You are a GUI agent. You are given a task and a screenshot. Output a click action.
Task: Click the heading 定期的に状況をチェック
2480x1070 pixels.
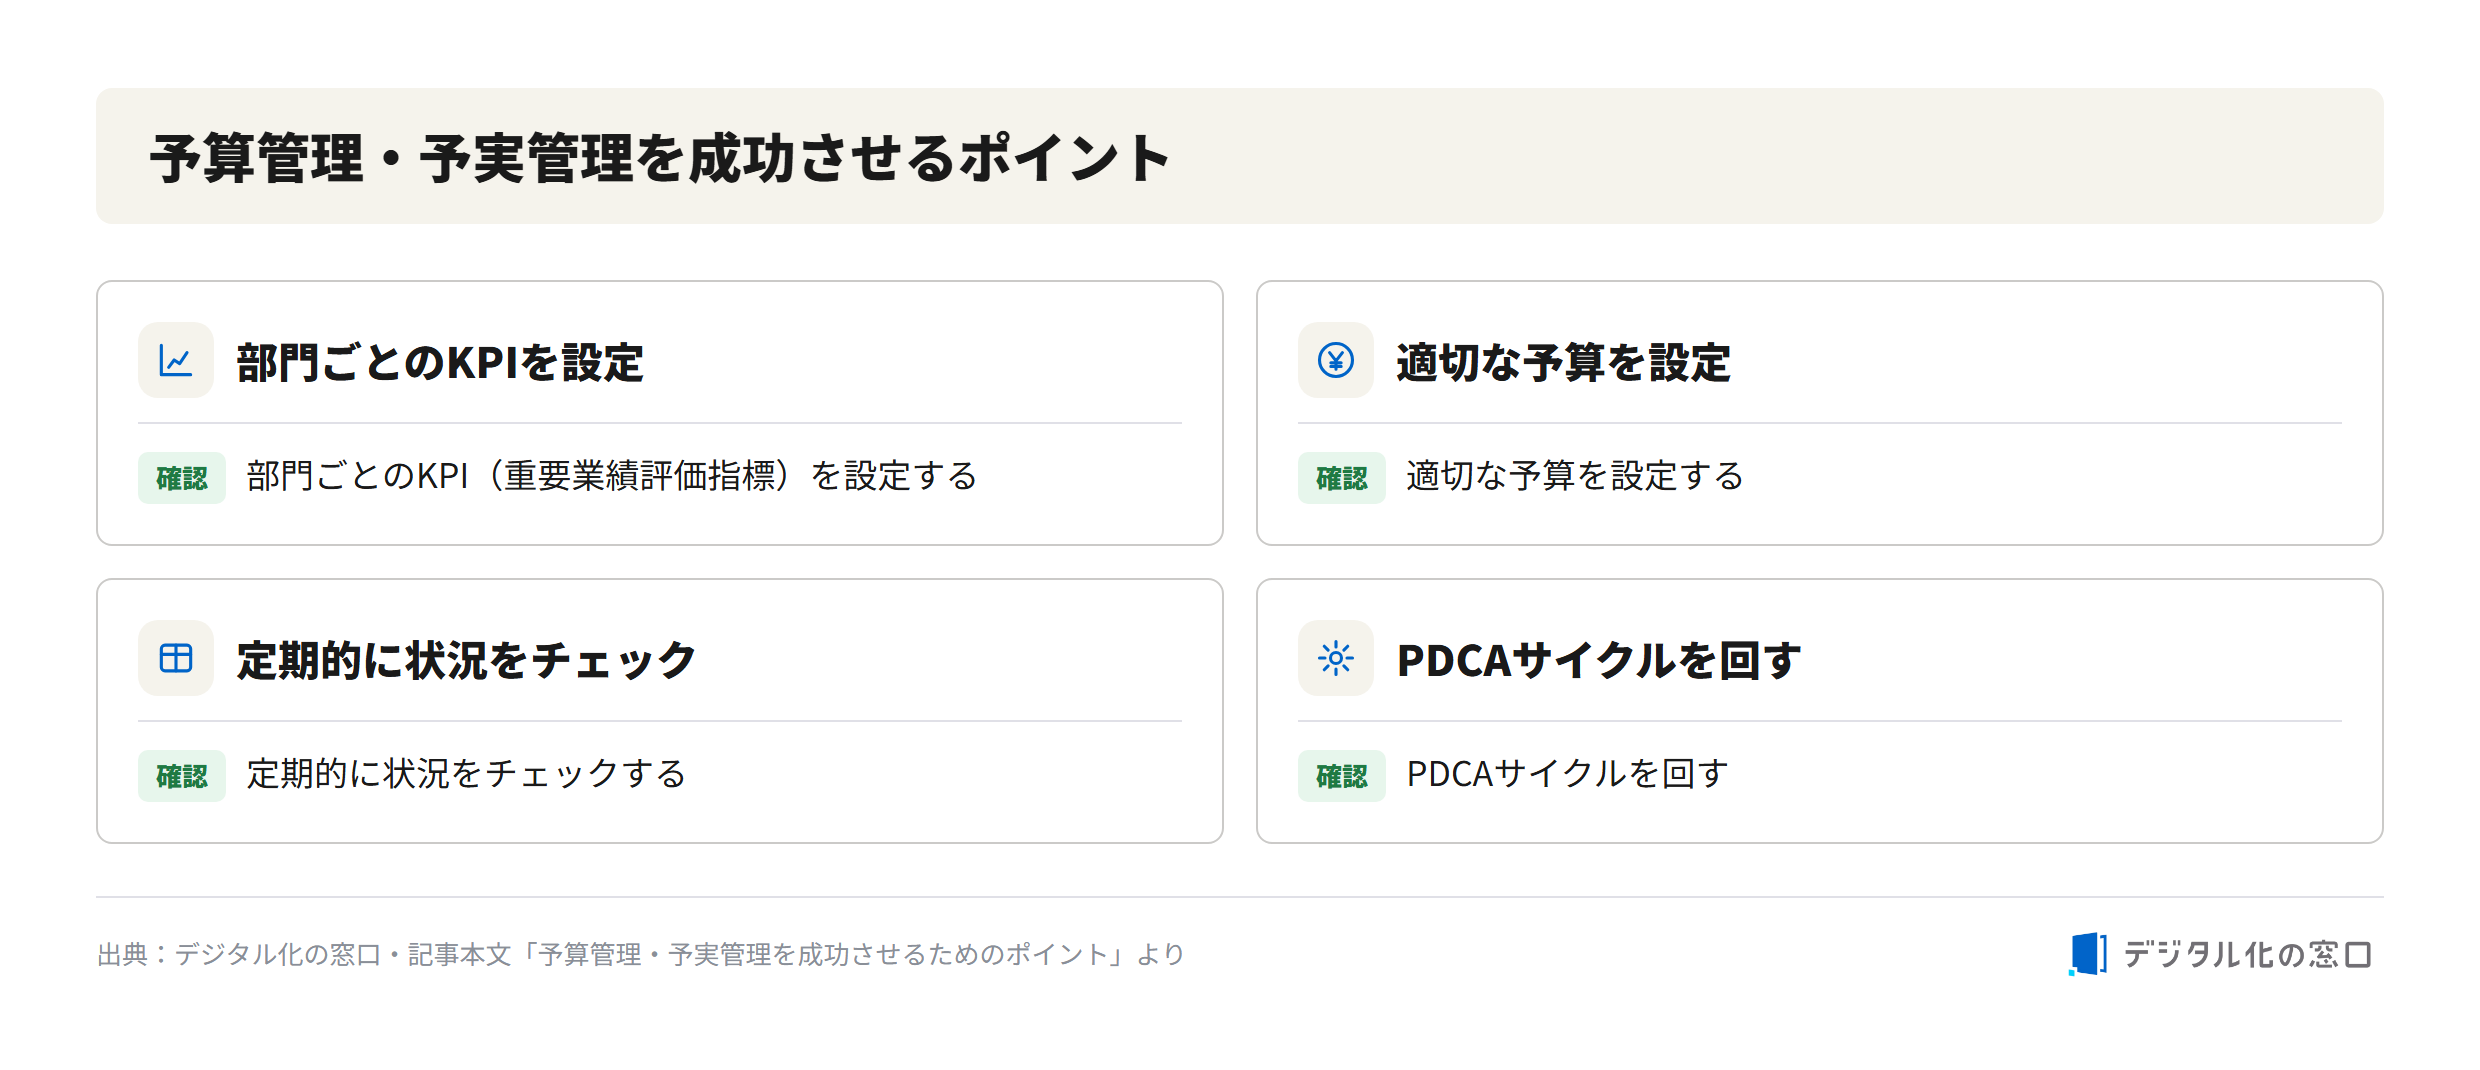466,660
